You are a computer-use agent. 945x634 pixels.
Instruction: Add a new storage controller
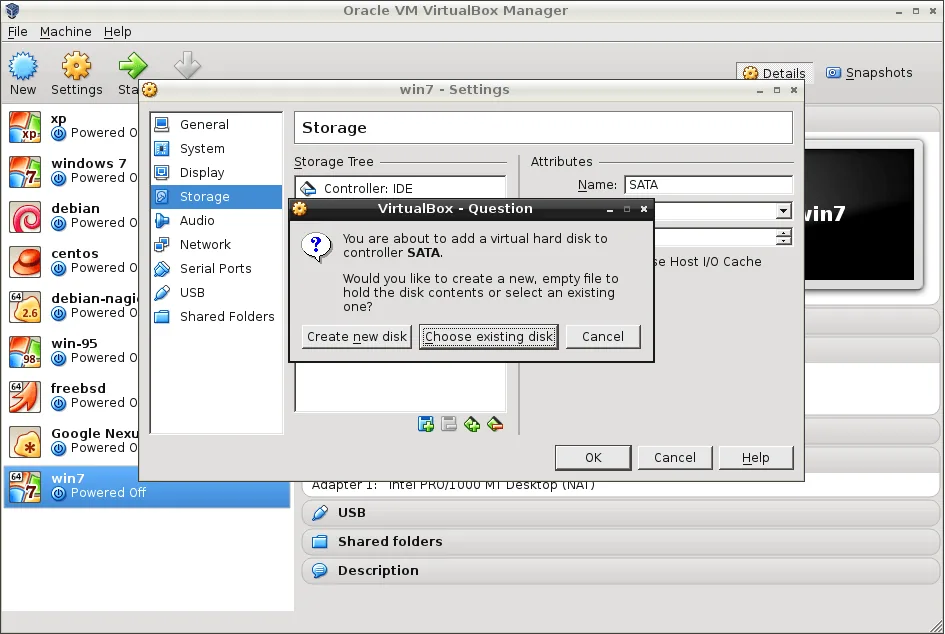coord(425,424)
